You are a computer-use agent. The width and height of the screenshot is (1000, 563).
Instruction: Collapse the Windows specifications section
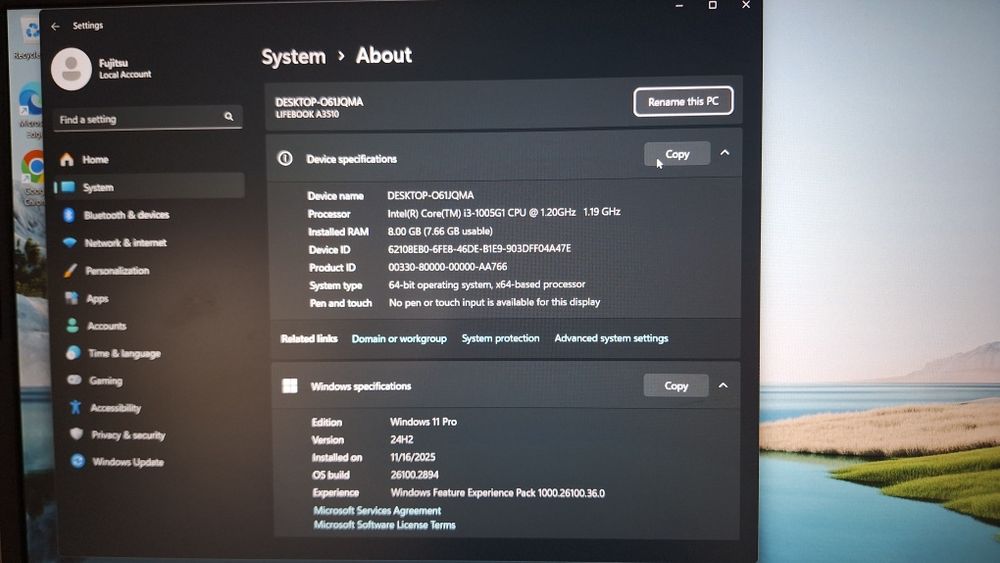723,385
